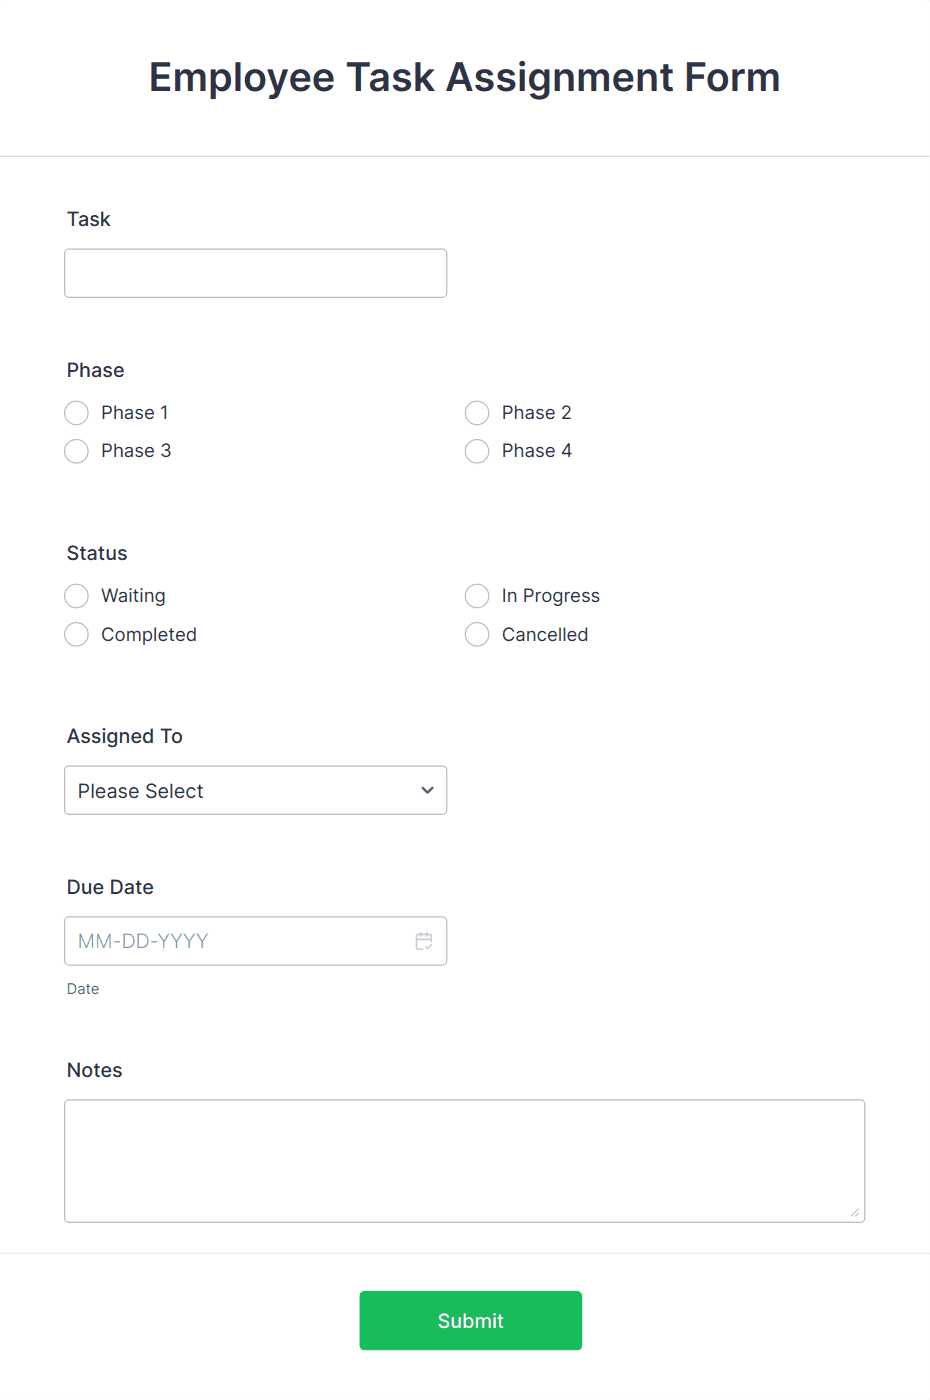Click the Date helper label below Due Date

(83, 988)
